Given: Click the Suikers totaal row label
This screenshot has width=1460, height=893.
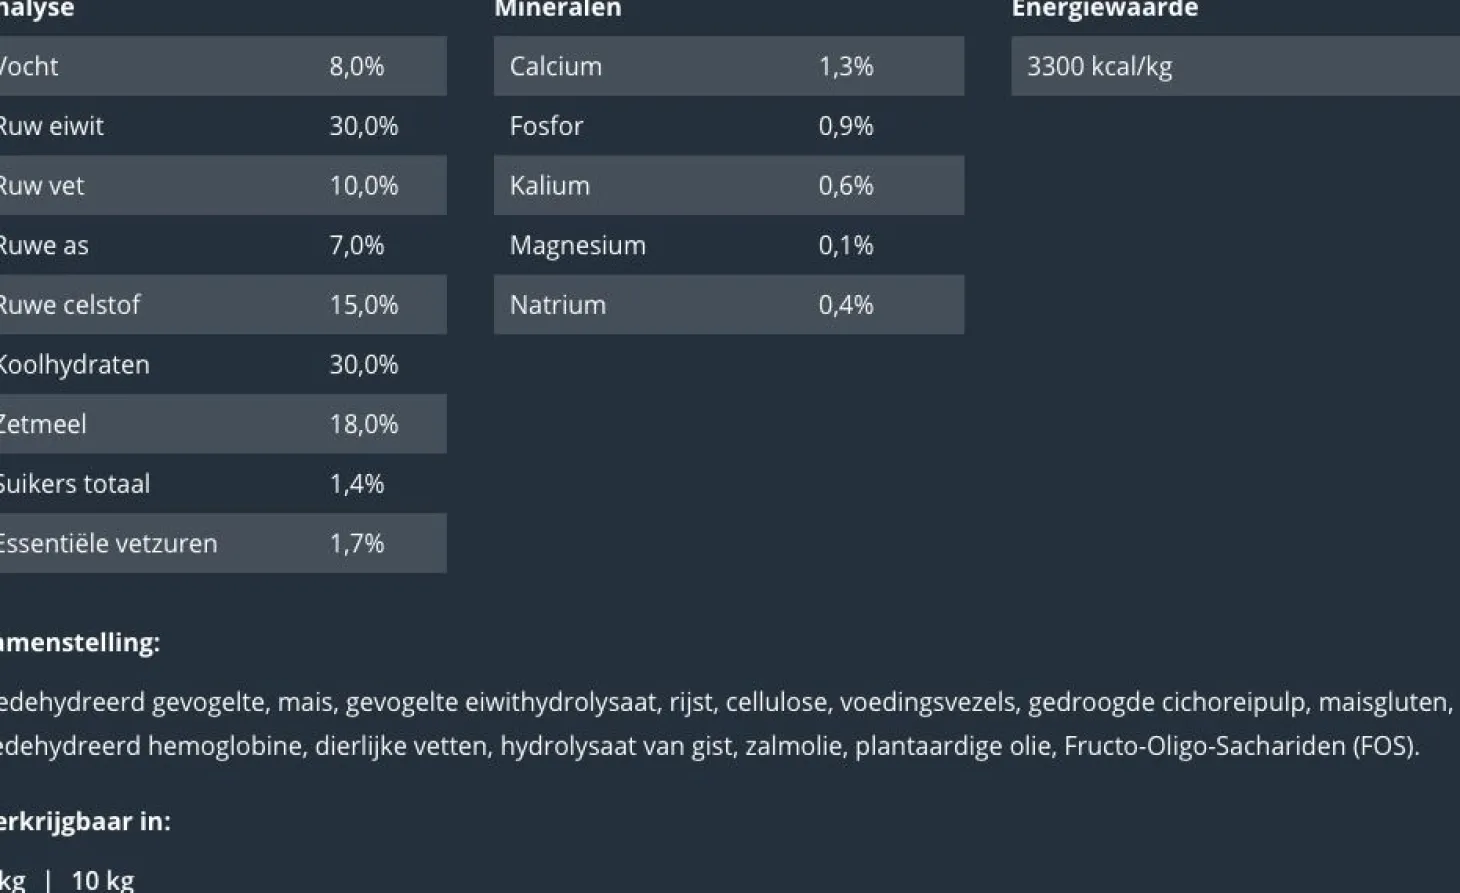Looking at the screenshot, I should coord(74,484).
